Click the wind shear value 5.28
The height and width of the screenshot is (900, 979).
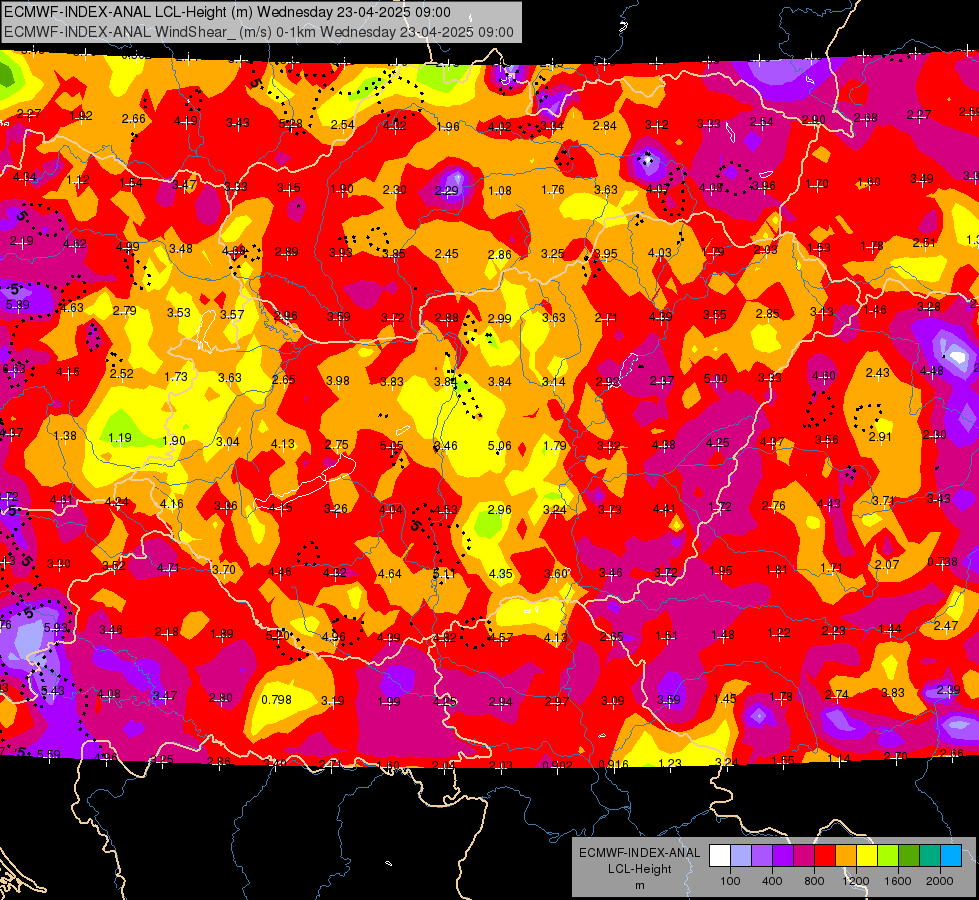[x=290, y=124]
